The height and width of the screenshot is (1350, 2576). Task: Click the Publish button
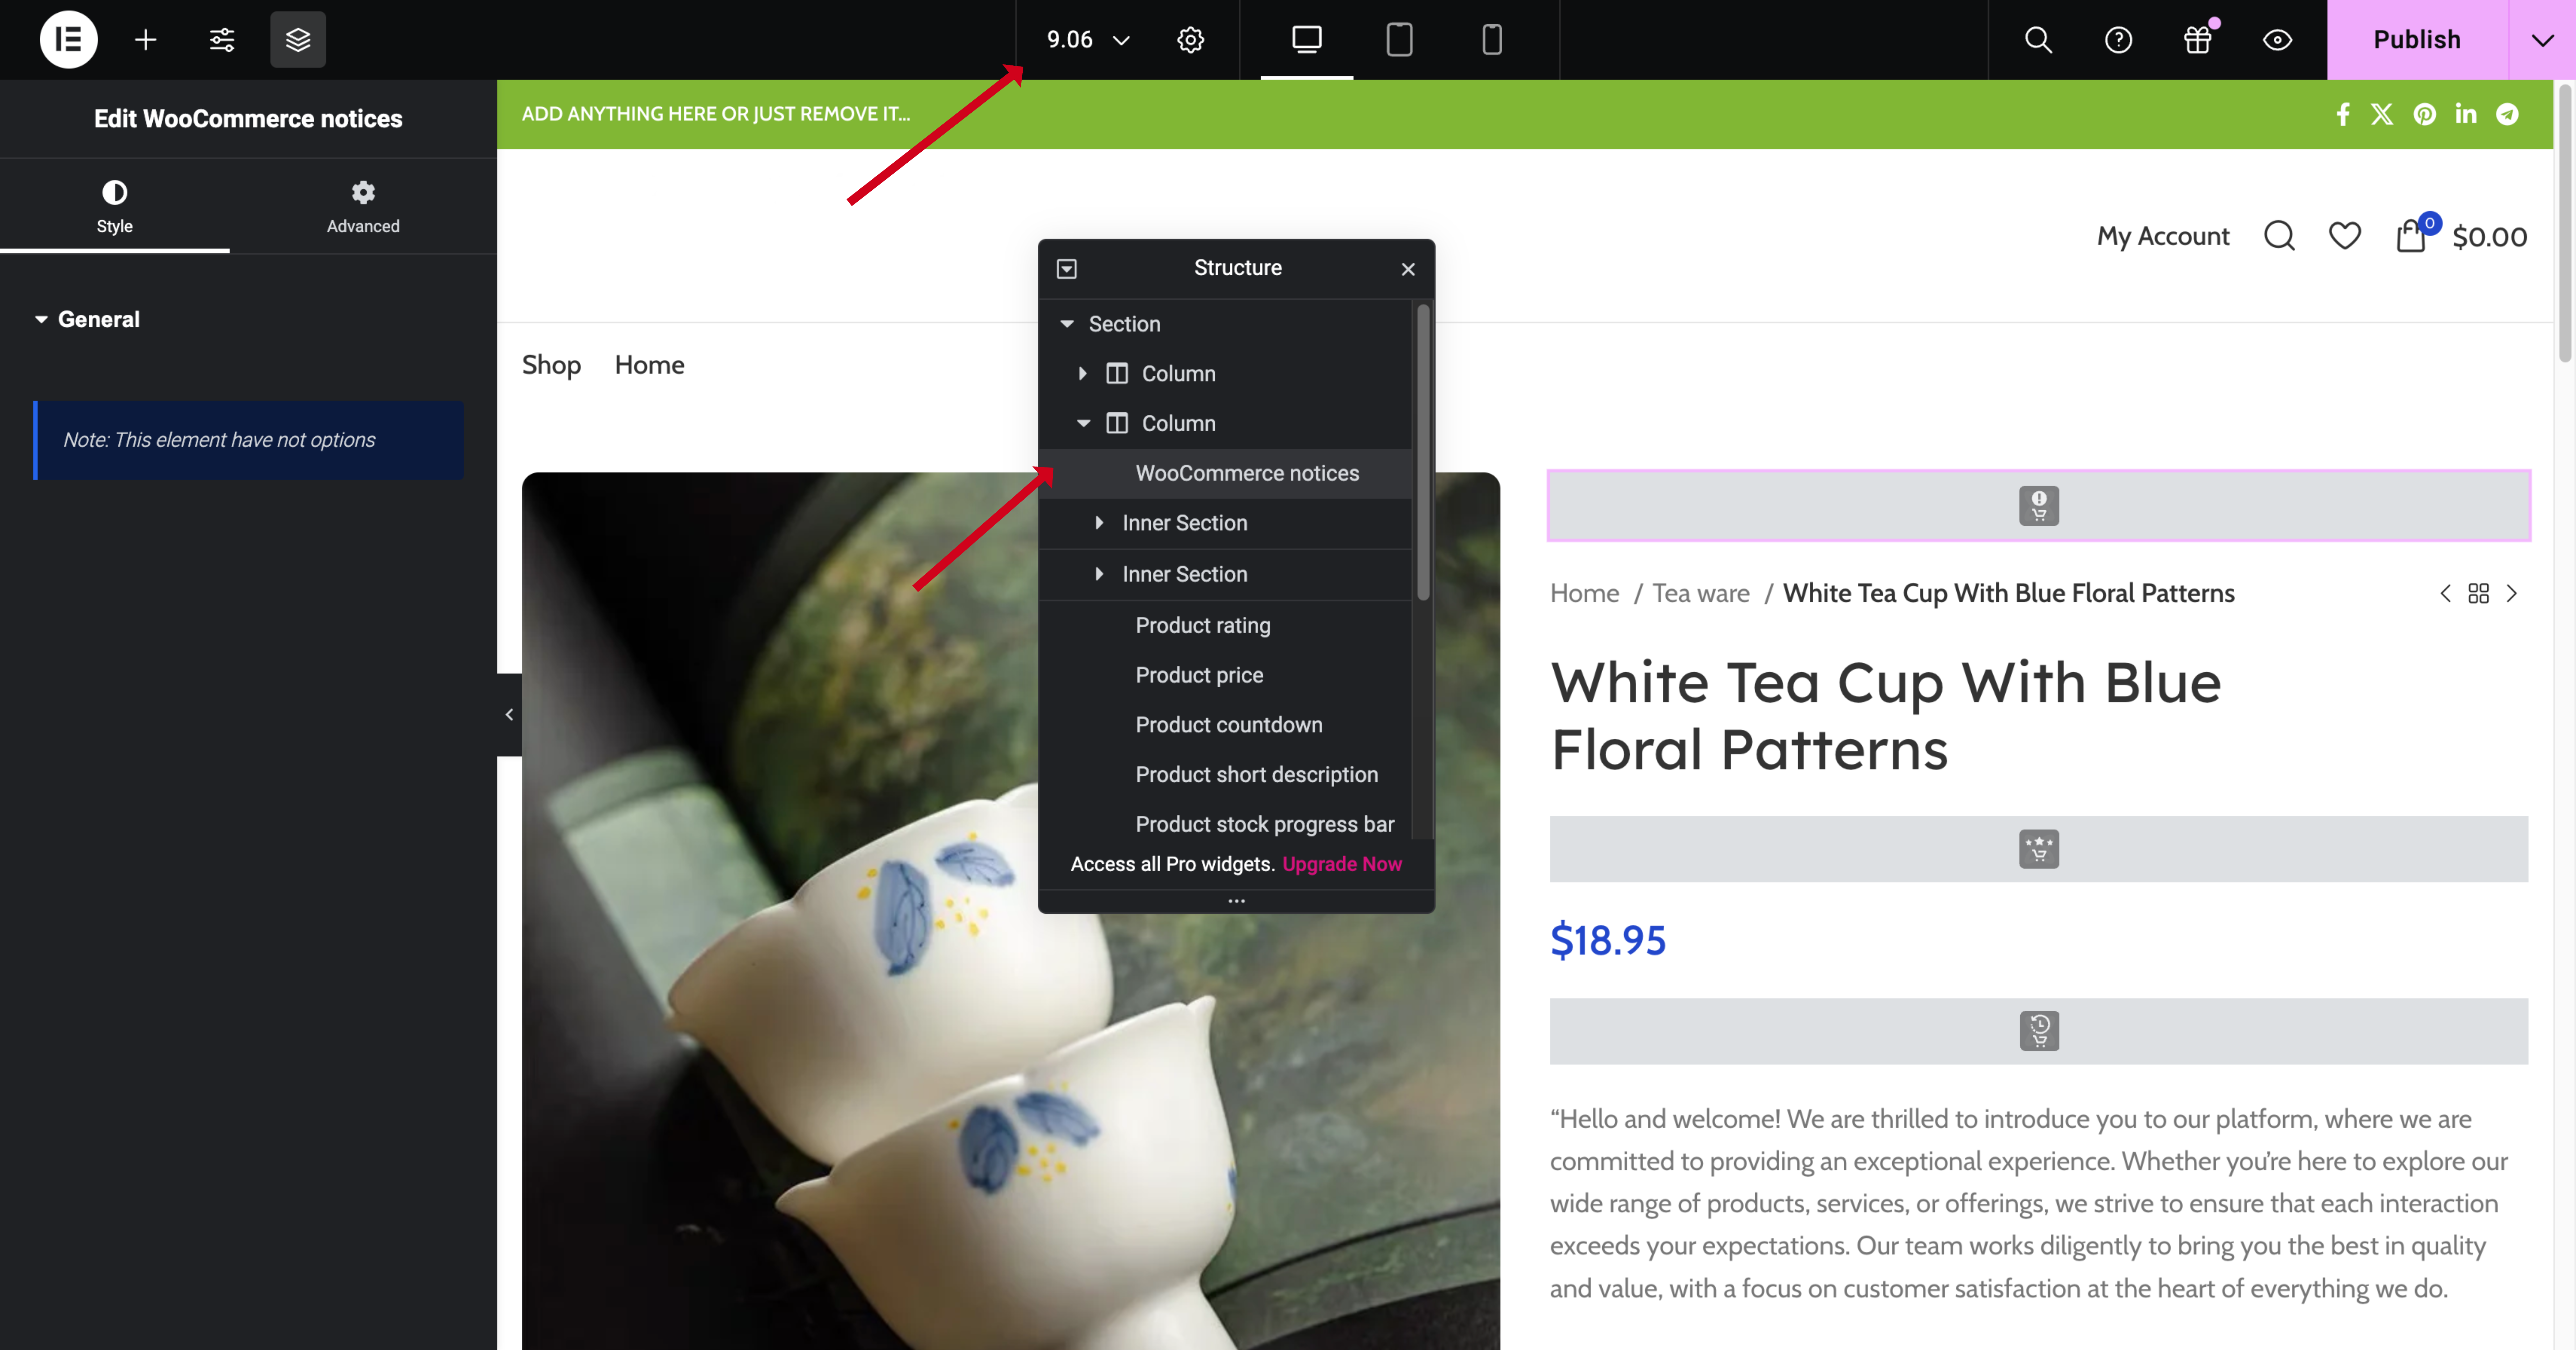coord(2417,40)
